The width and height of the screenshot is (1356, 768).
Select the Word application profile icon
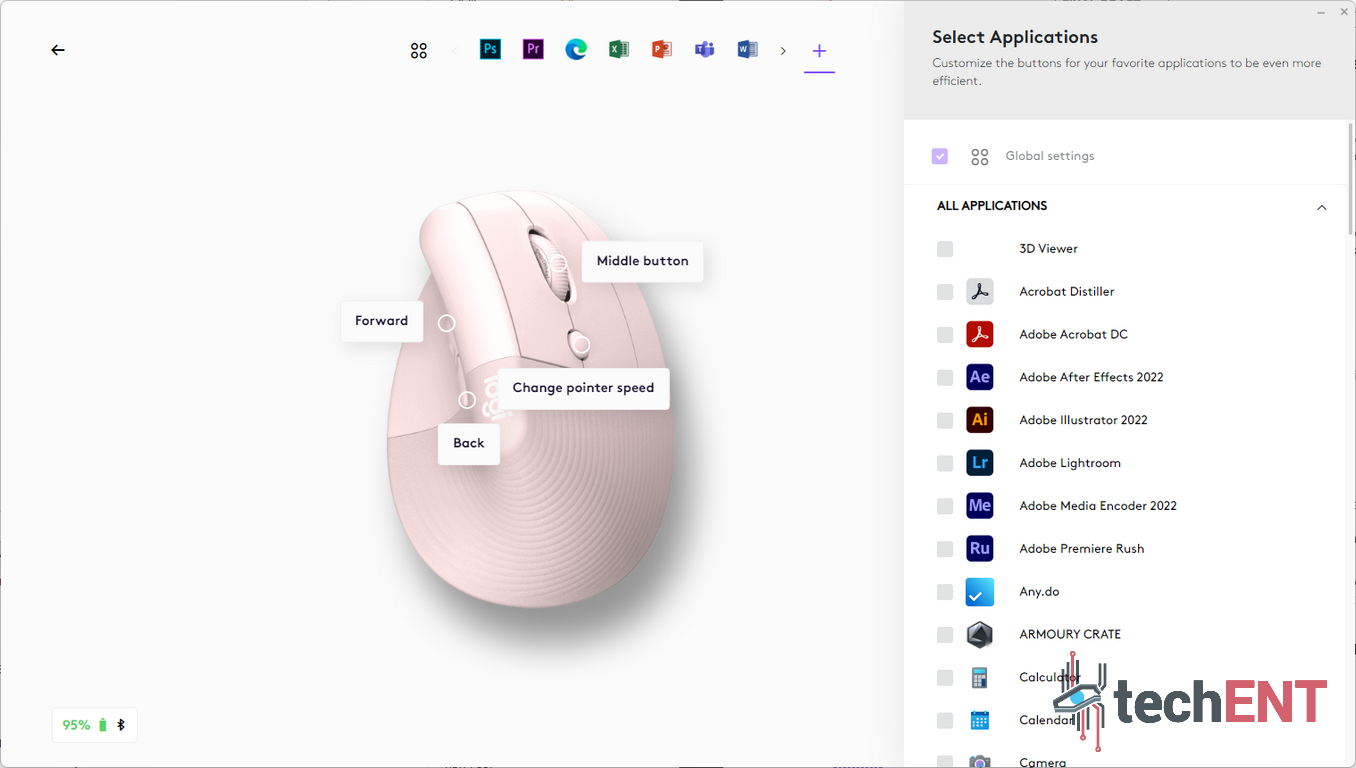coord(747,50)
